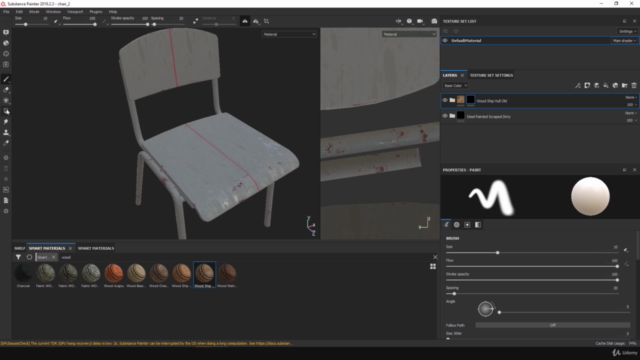Select the Polygon Fill tool
This screenshot has height=360, width=640.
(x=6, y=111)
